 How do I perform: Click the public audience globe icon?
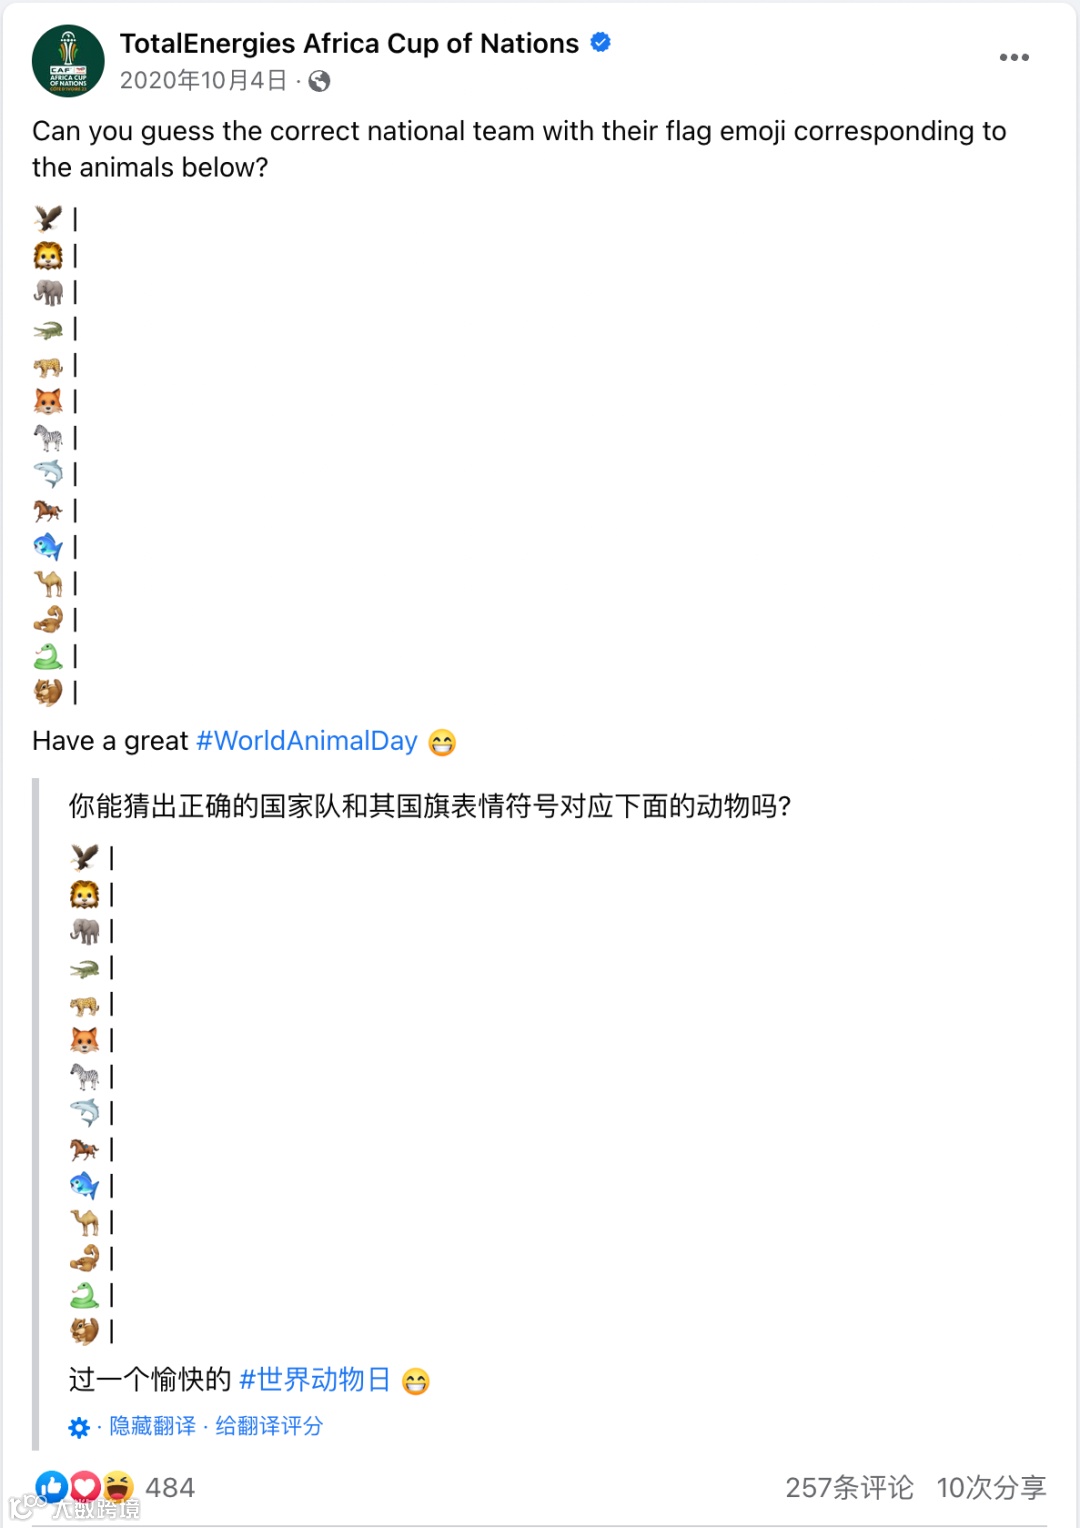coord(319,81)
